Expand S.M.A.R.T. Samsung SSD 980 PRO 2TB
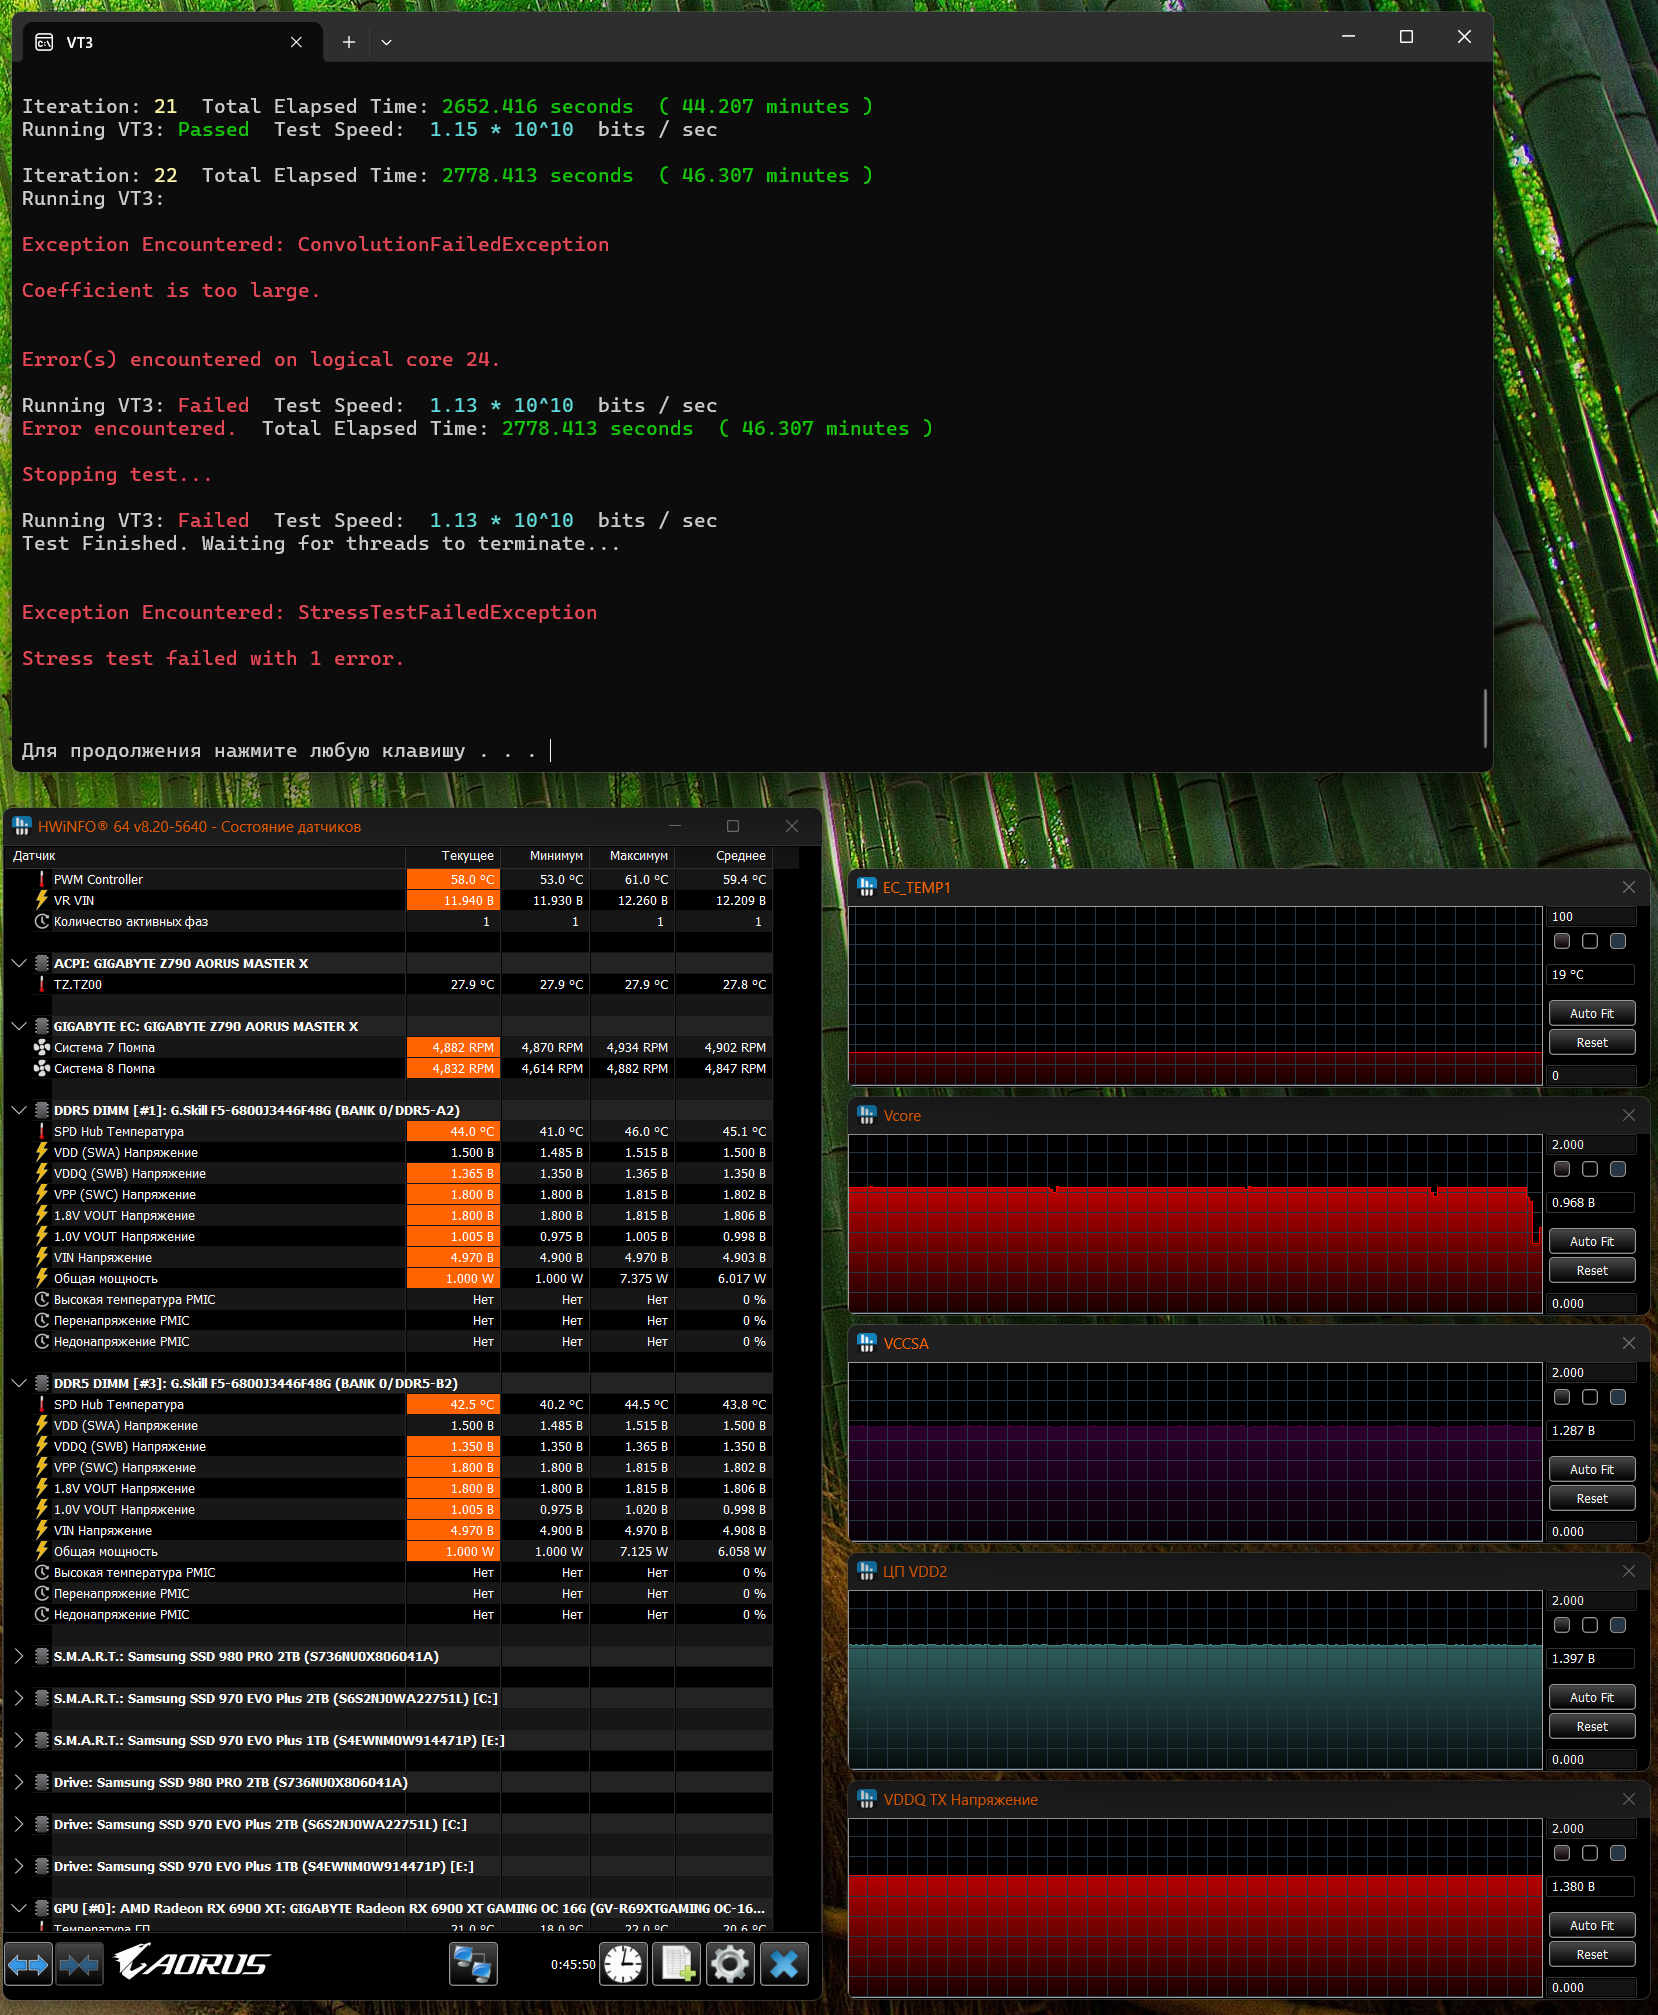Screen dimensions: 1658x2015 click(19, 1657)
